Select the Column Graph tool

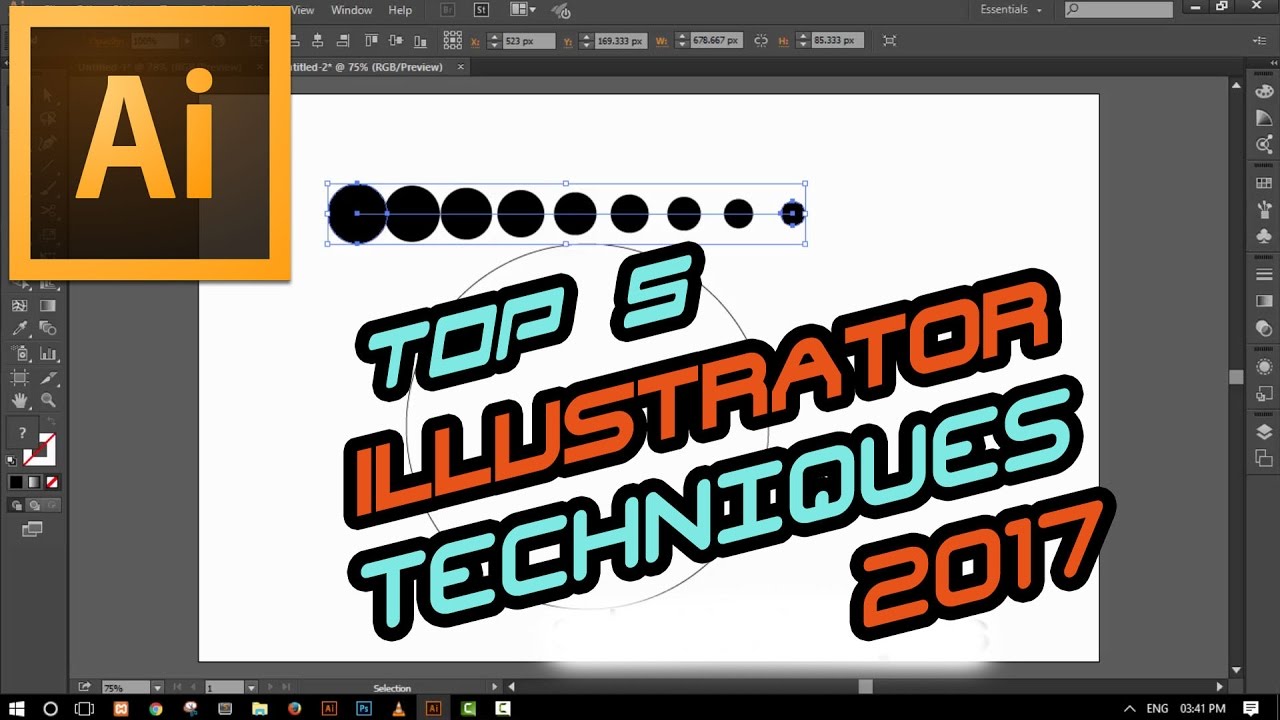(x=47, y=353)
